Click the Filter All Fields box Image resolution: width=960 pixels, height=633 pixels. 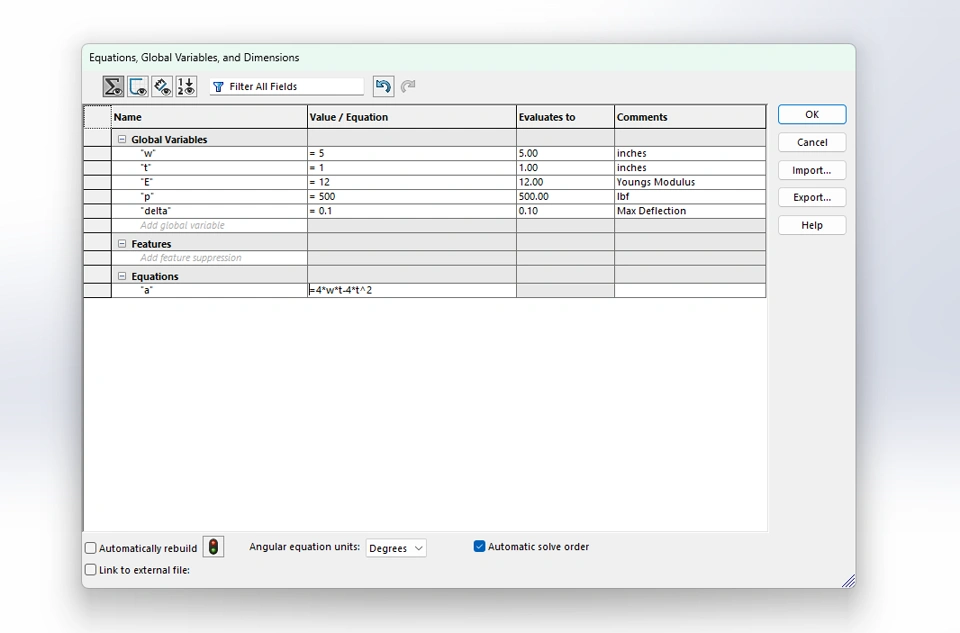(292, 87)
